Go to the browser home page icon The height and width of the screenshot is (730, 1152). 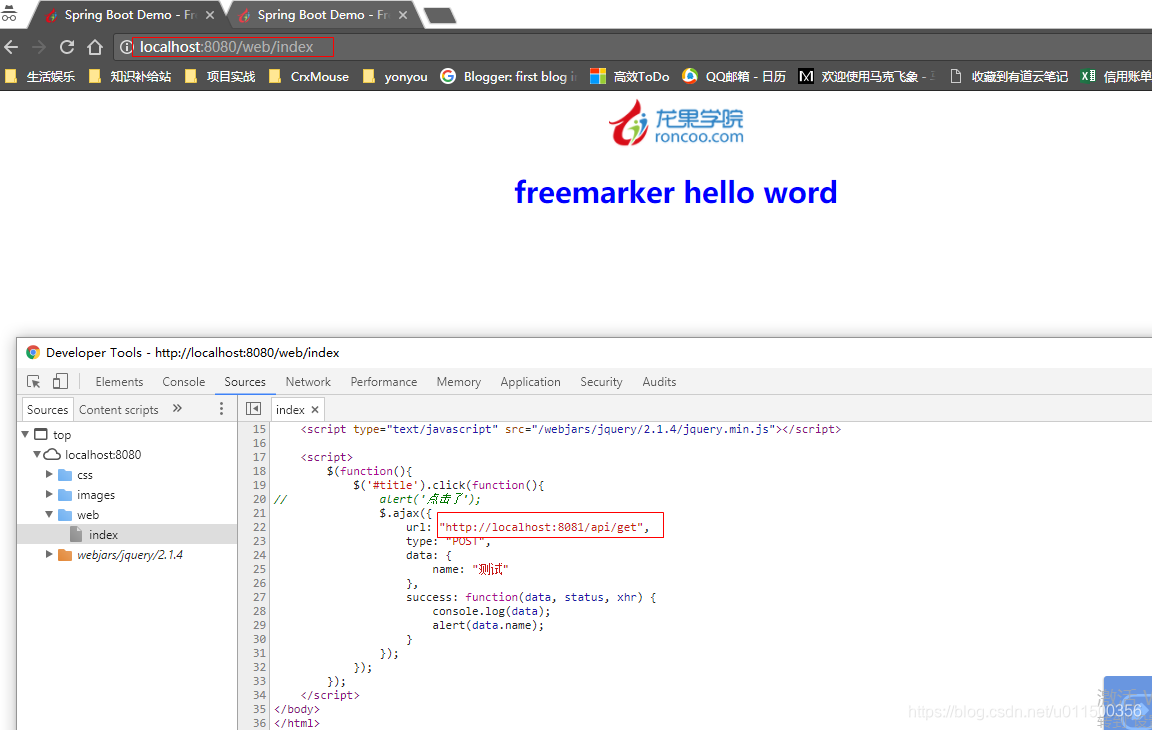[95, 47]
